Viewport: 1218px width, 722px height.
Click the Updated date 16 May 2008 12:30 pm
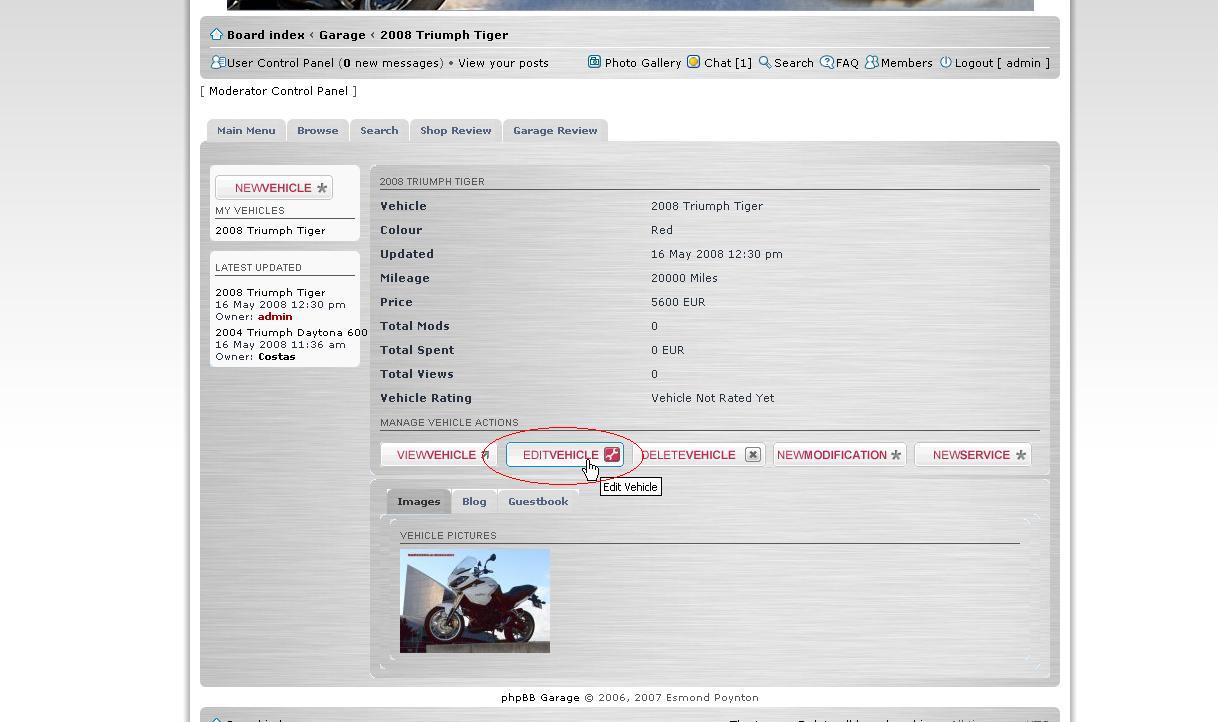[717, 254]
